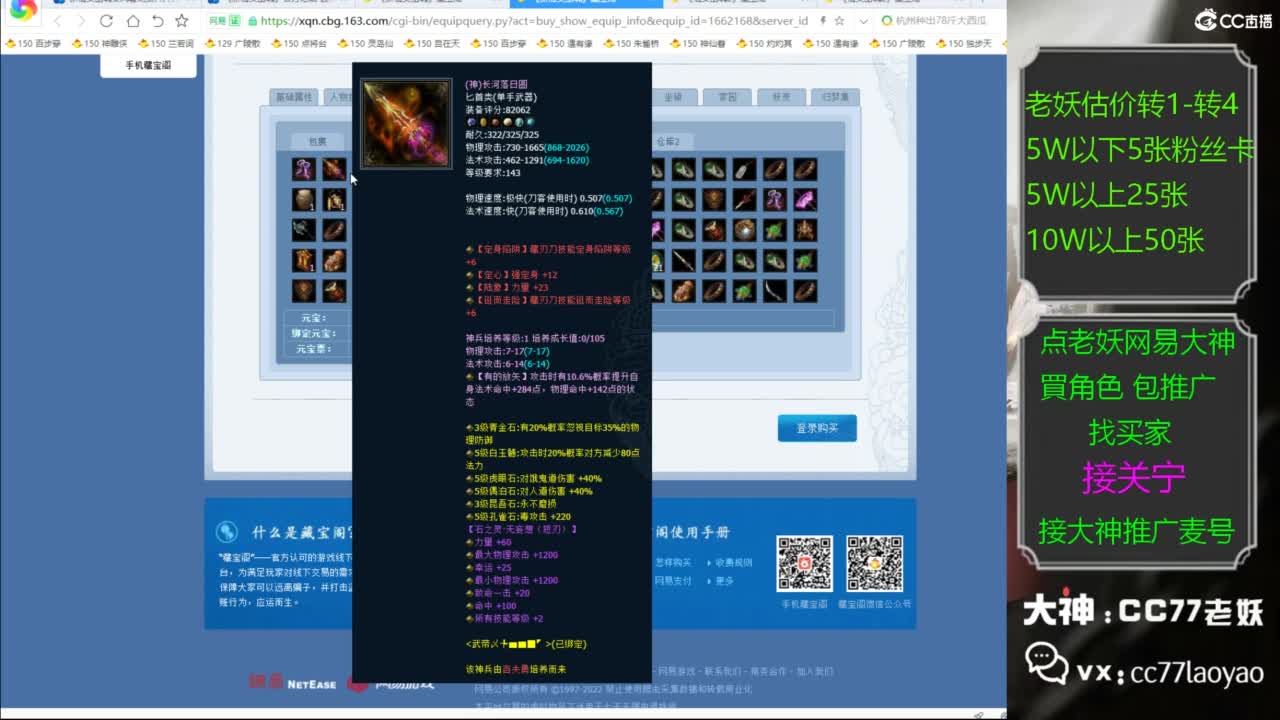Select the white curved blade in 仓库2 grid
Screen dimensions: 1280x720
[775, 291]
